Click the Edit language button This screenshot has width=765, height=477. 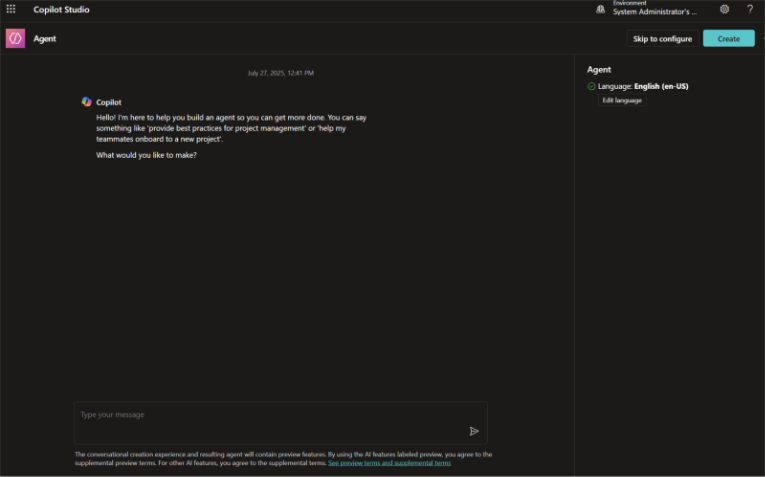[x=622, y=100]
